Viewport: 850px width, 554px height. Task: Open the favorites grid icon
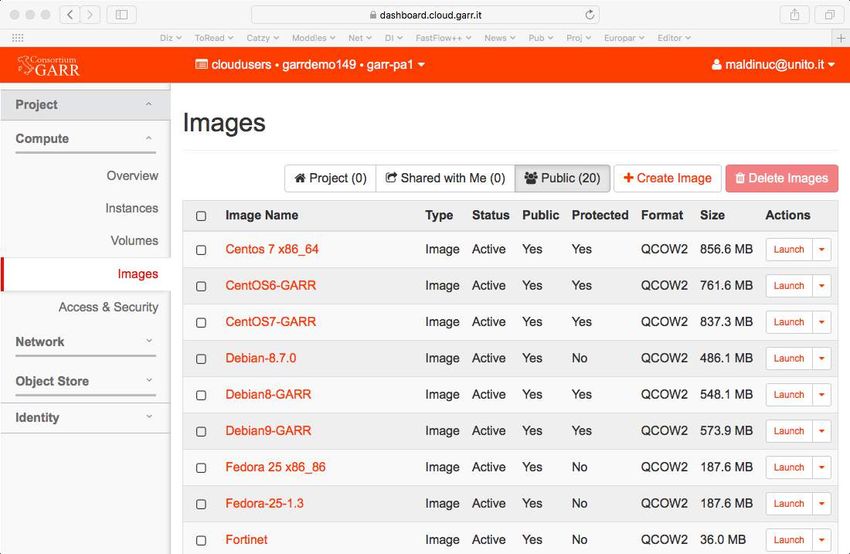[17, 38]
